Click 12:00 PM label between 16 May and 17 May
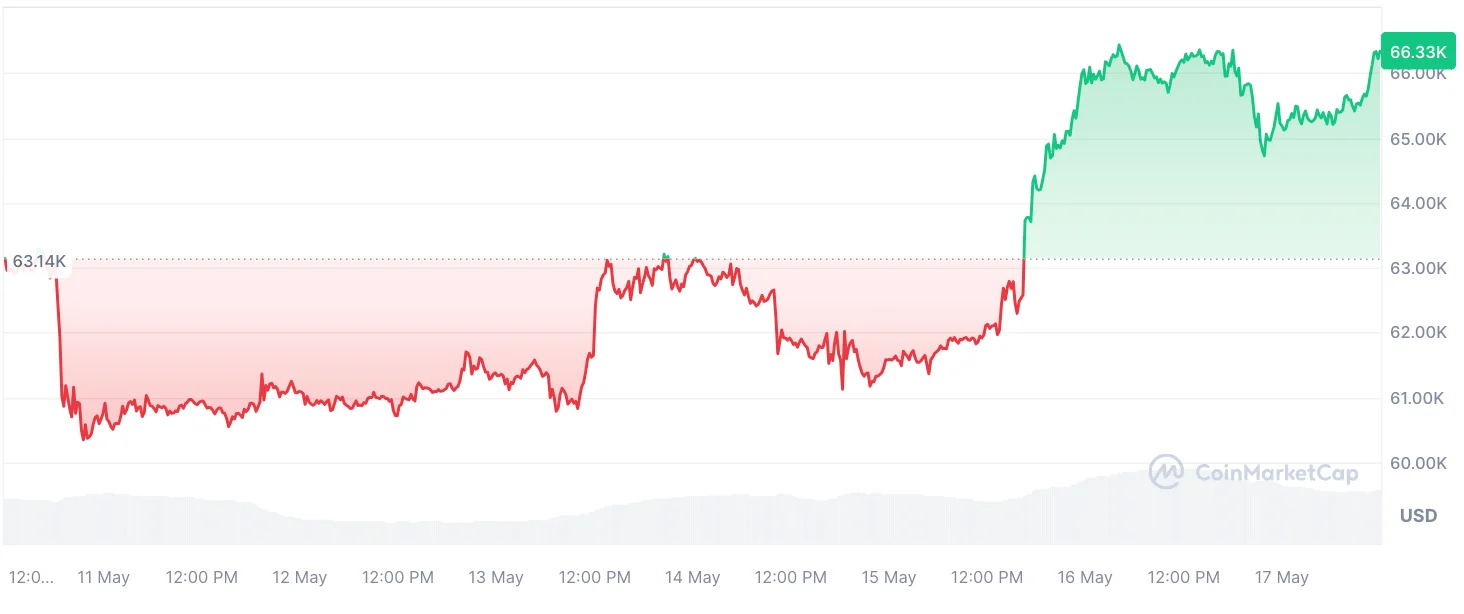The height and width of the screenshot is (614, 1464). click(1183, 578)
